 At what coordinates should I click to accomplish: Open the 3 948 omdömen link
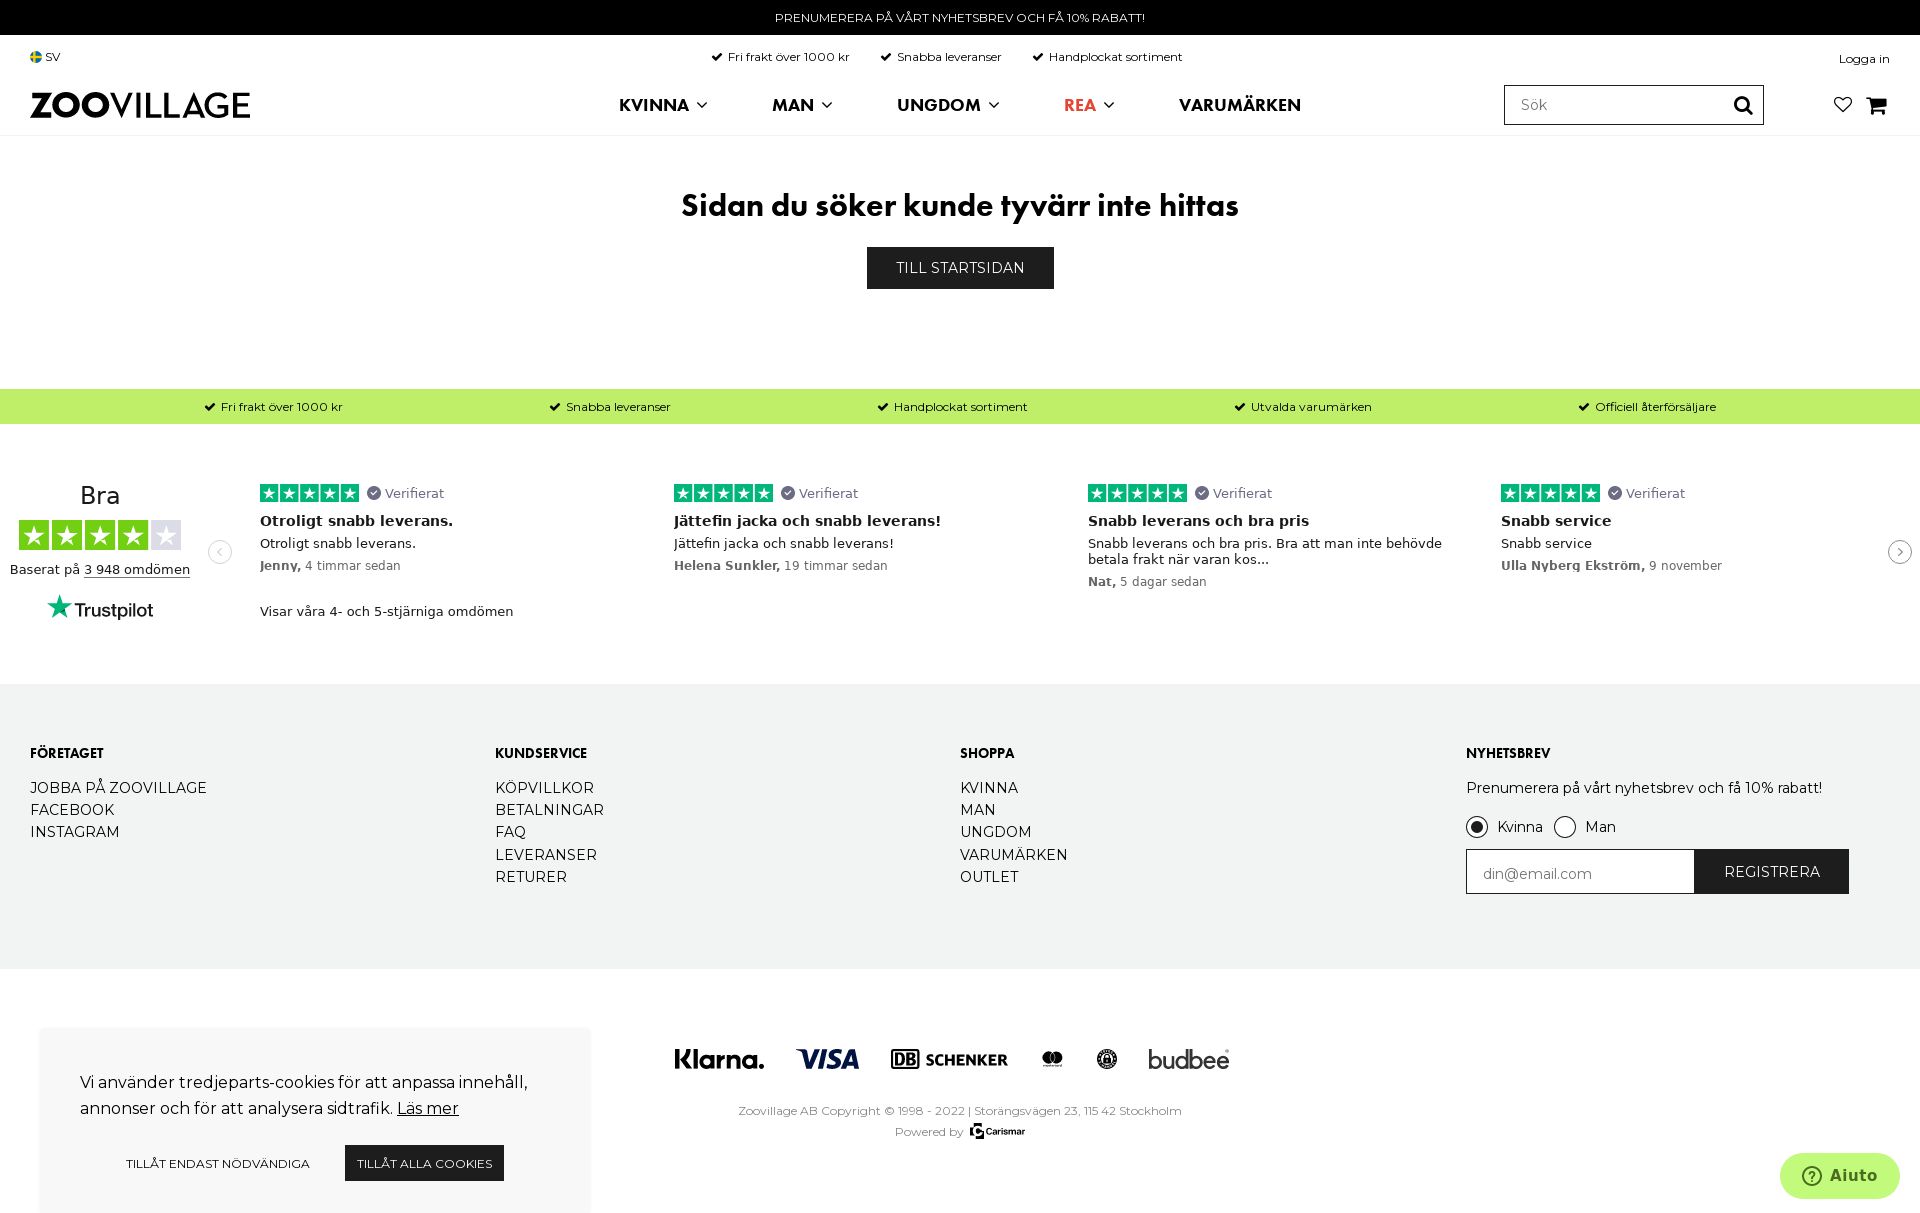click(137, 570)
